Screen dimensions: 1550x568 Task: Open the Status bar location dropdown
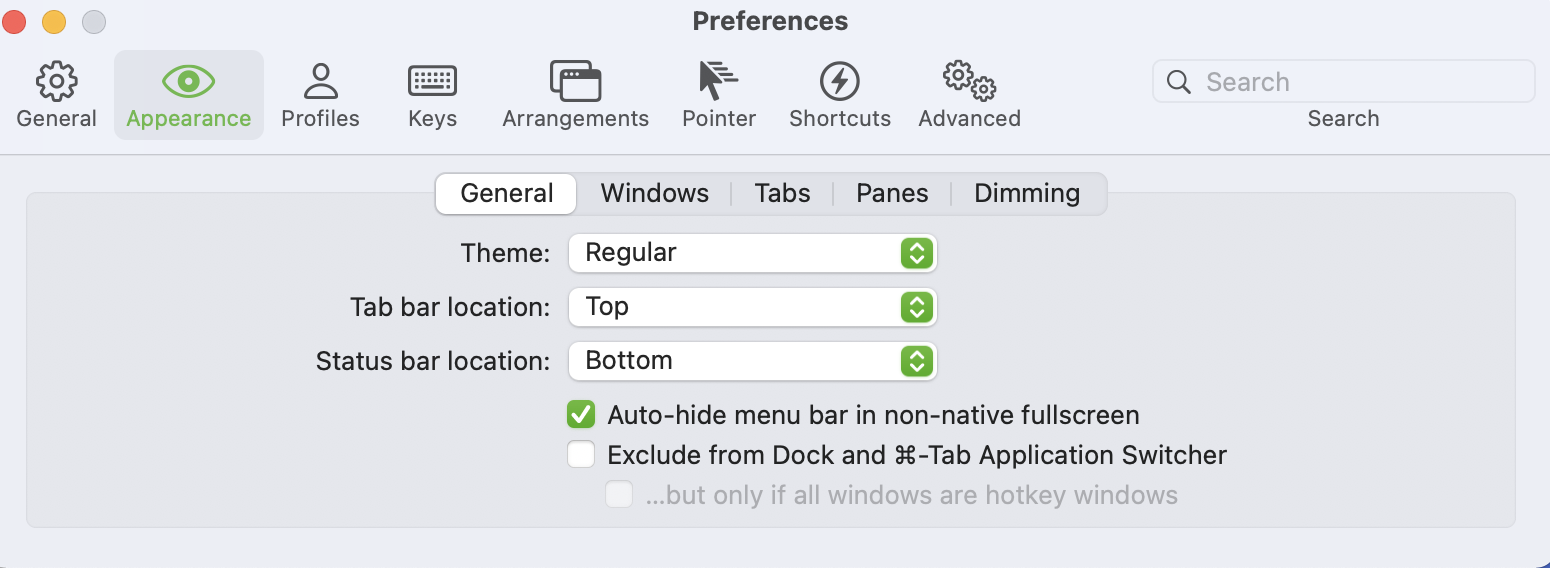[752, 361]
